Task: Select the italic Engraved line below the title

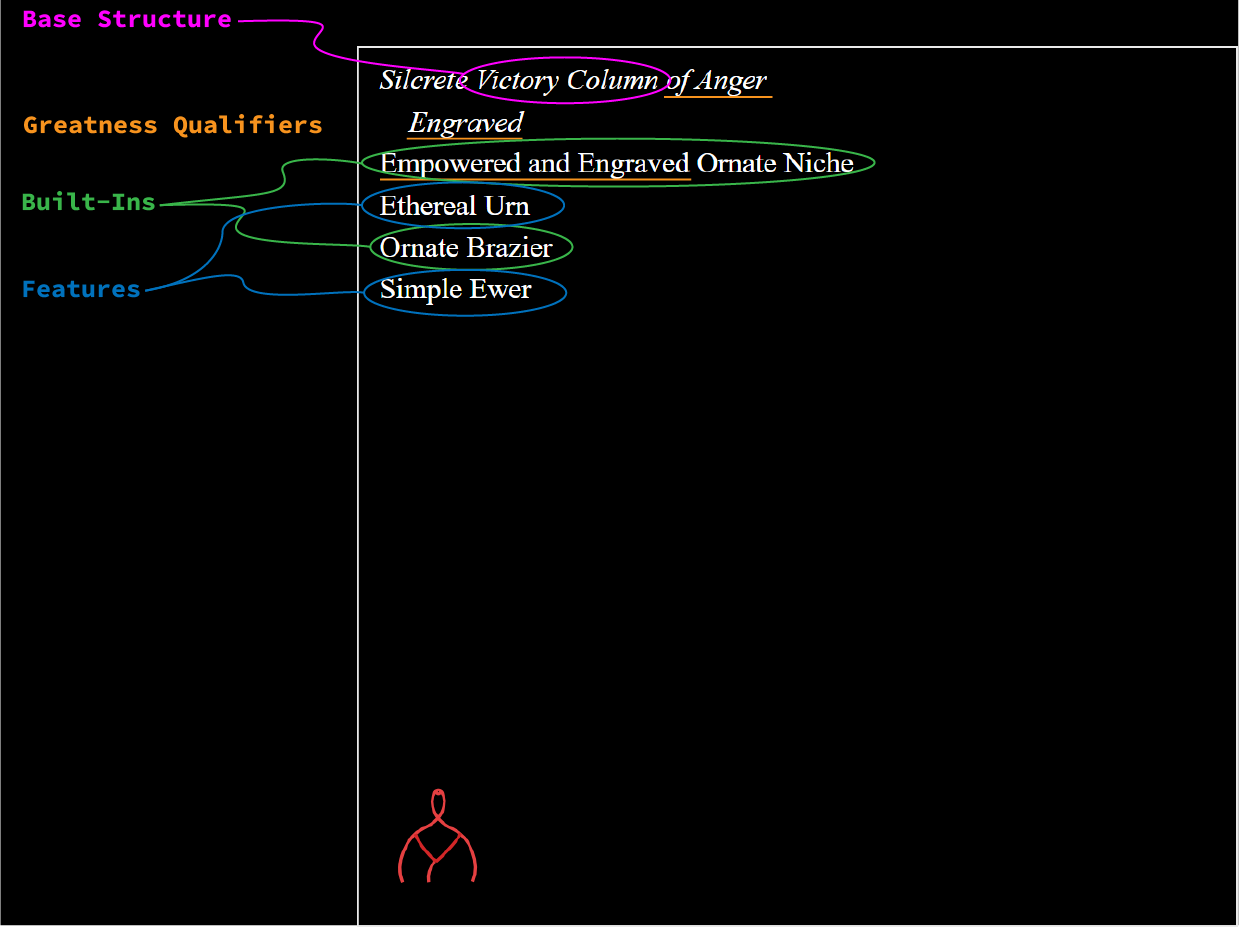Action: 466,123
